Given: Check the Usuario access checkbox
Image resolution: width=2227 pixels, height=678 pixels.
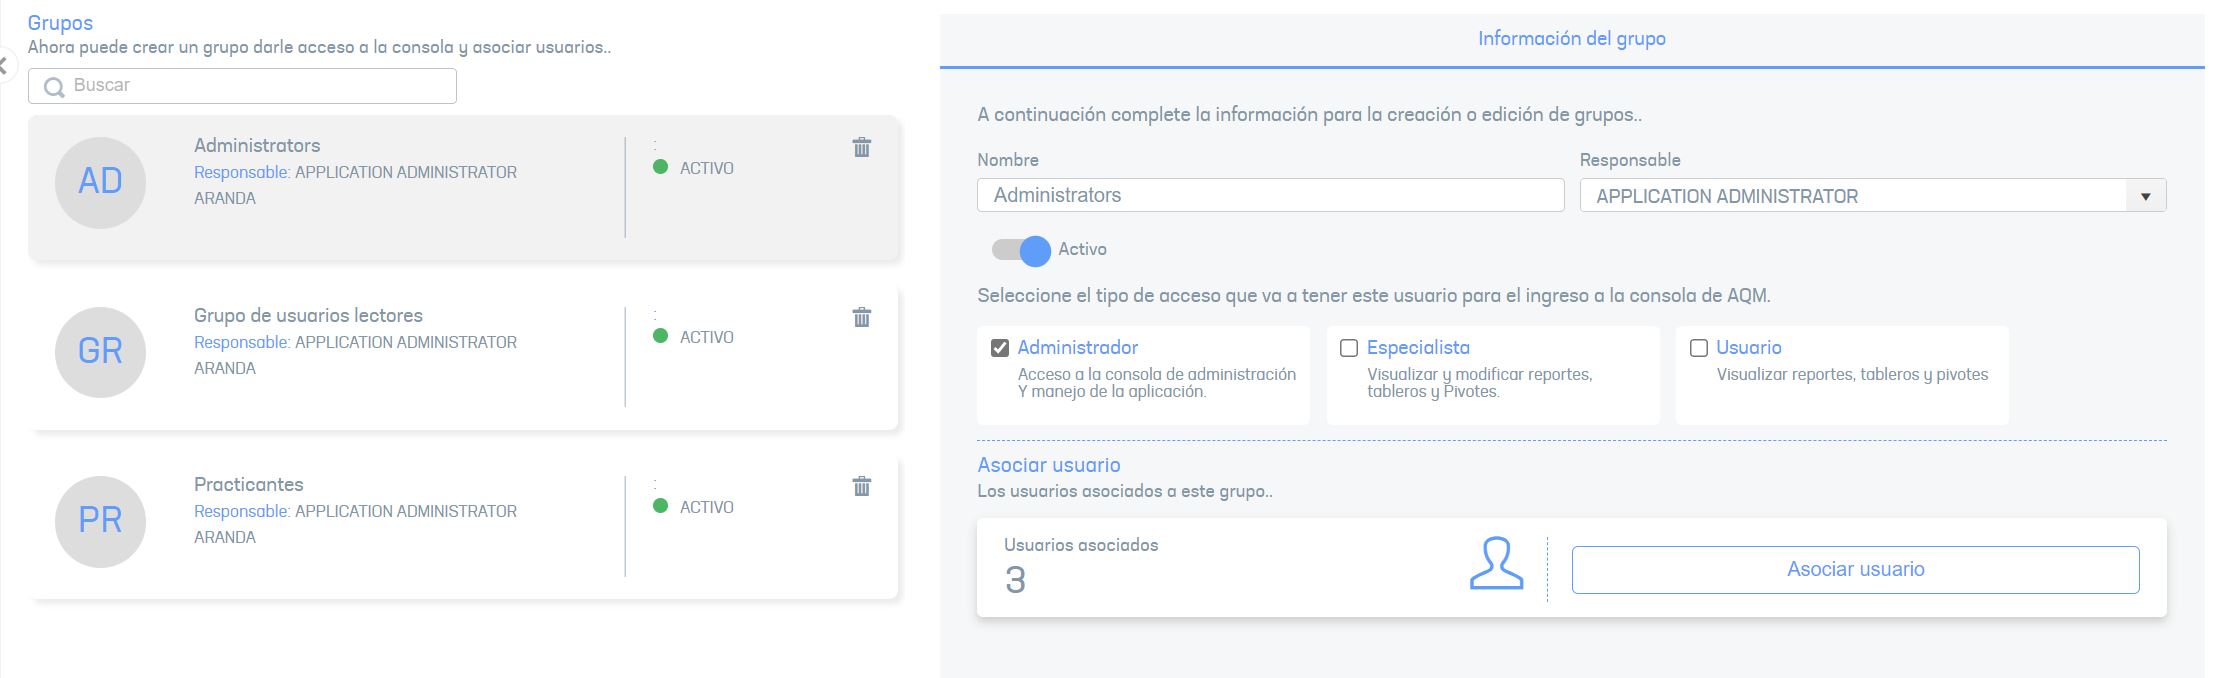Looking at the screenshot, I should tap(1698, 348).
